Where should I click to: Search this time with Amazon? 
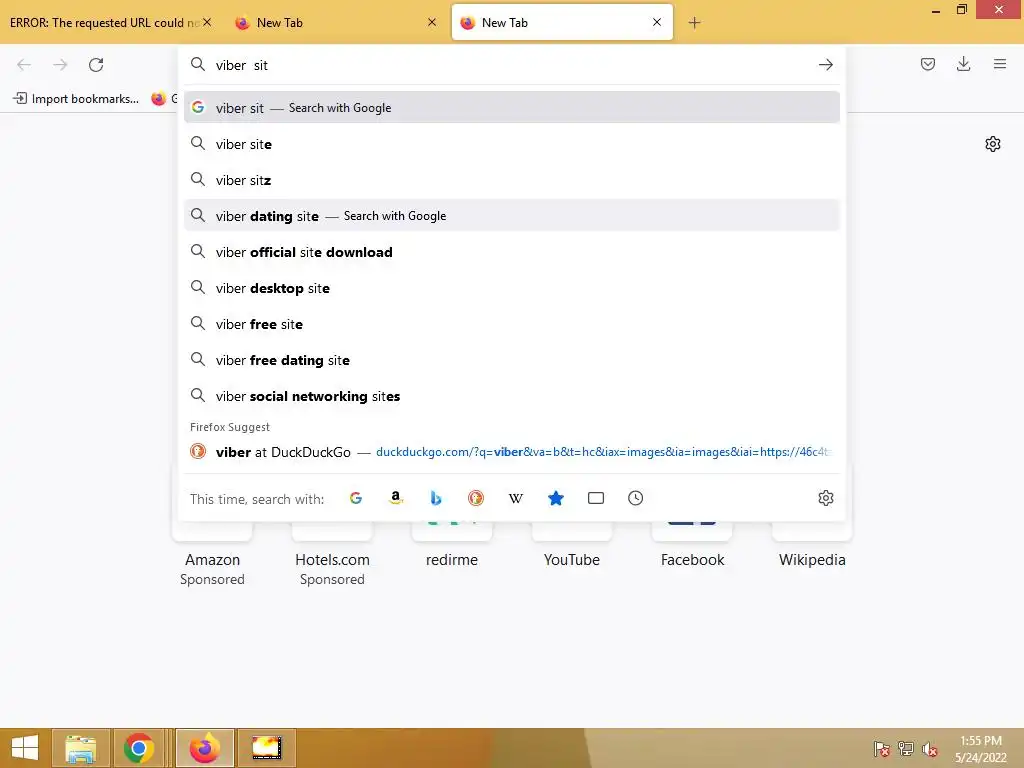click(x=396, y=498)
